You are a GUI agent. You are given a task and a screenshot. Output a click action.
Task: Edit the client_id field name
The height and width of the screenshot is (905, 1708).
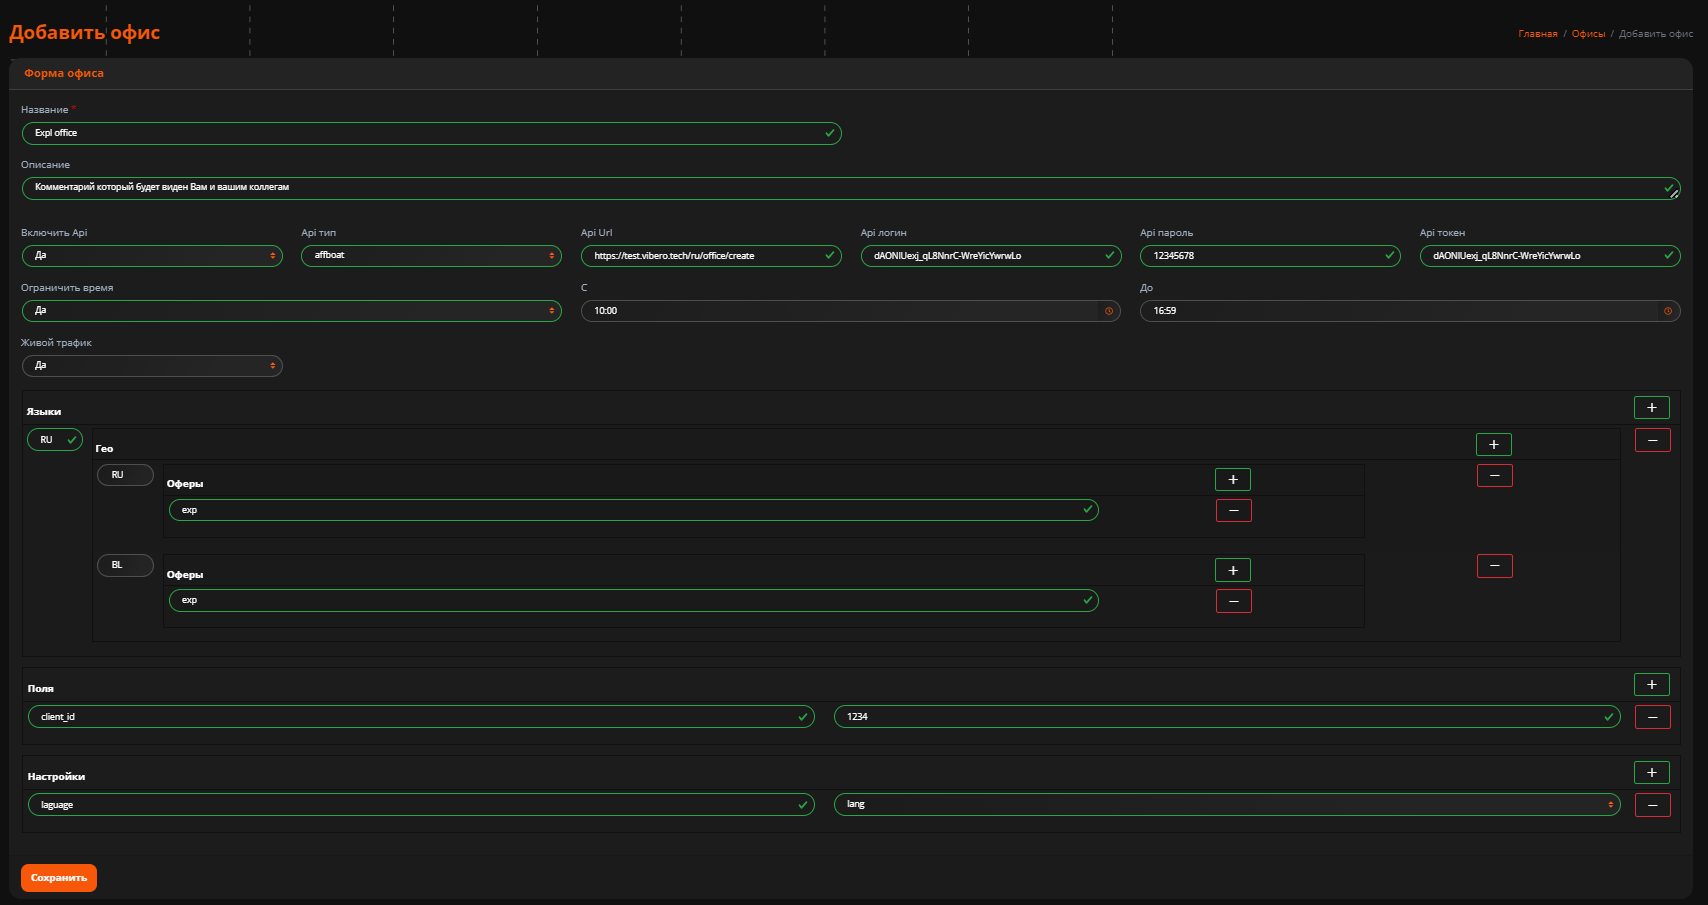pyautogui.click(x=421, y=717)
